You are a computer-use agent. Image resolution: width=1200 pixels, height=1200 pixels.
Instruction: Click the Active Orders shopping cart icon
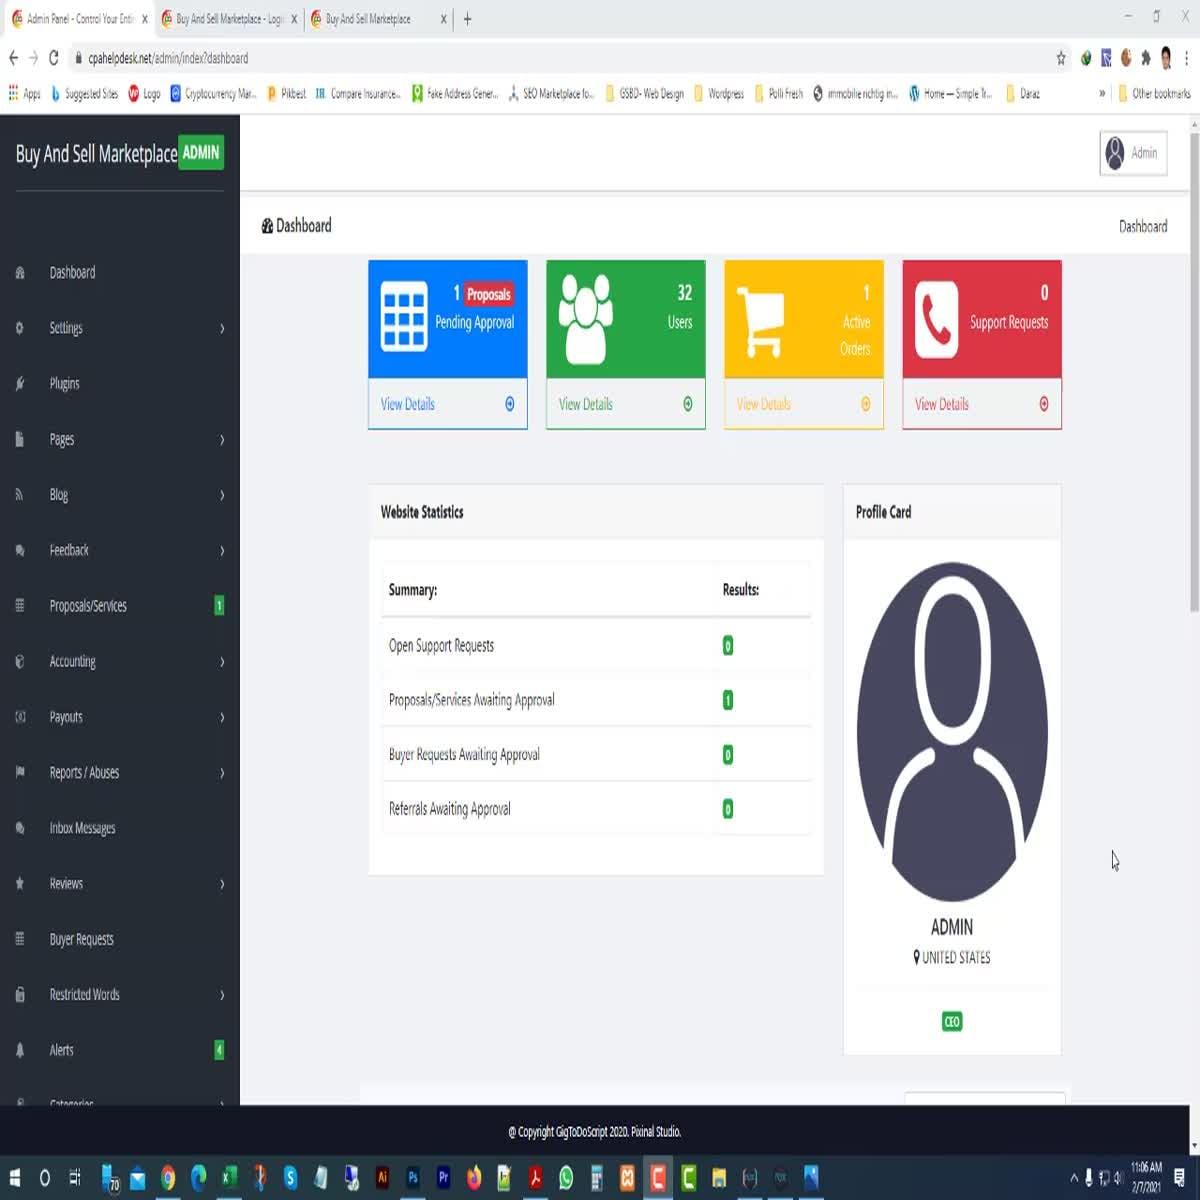(760, 320)
